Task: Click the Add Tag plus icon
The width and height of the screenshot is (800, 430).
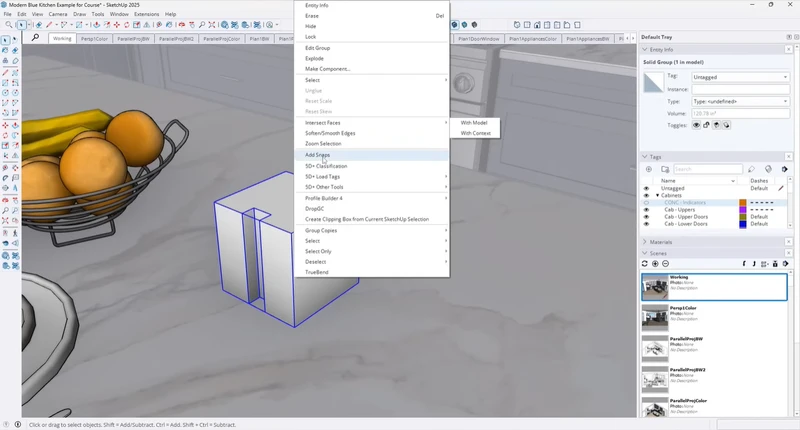Action: (x=646, y=169)
